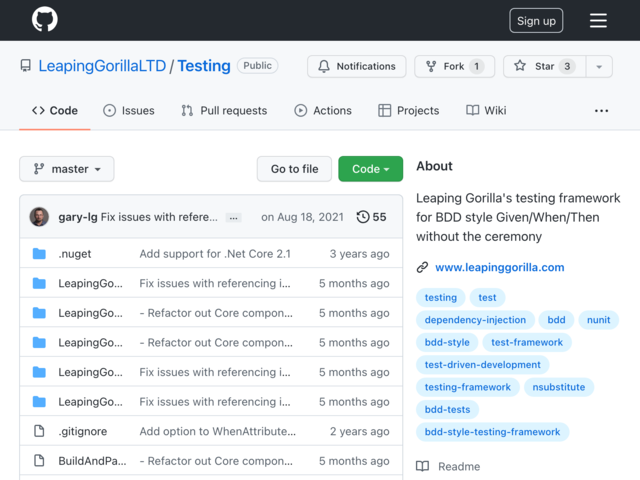Click the 2 years ago timestamp
Screen dimensions: 640x480
[x=359, y=431]
